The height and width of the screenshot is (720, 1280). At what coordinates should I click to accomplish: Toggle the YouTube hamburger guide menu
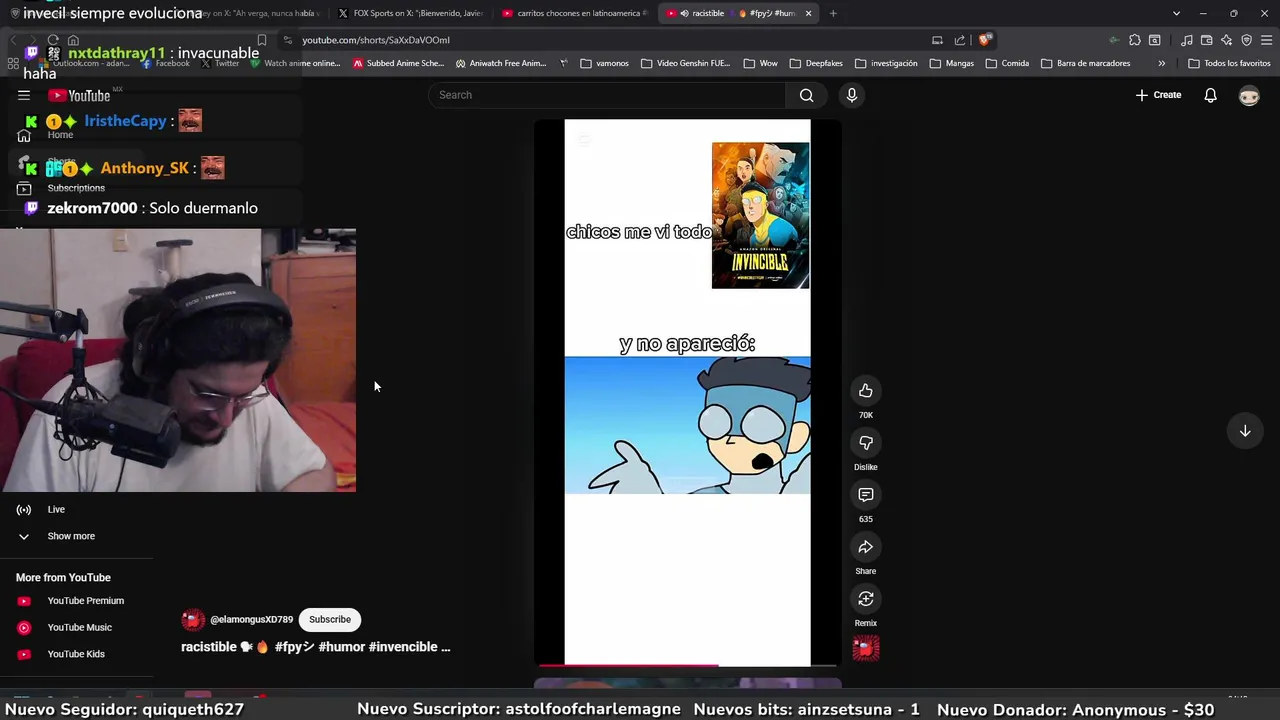(24, 95)
